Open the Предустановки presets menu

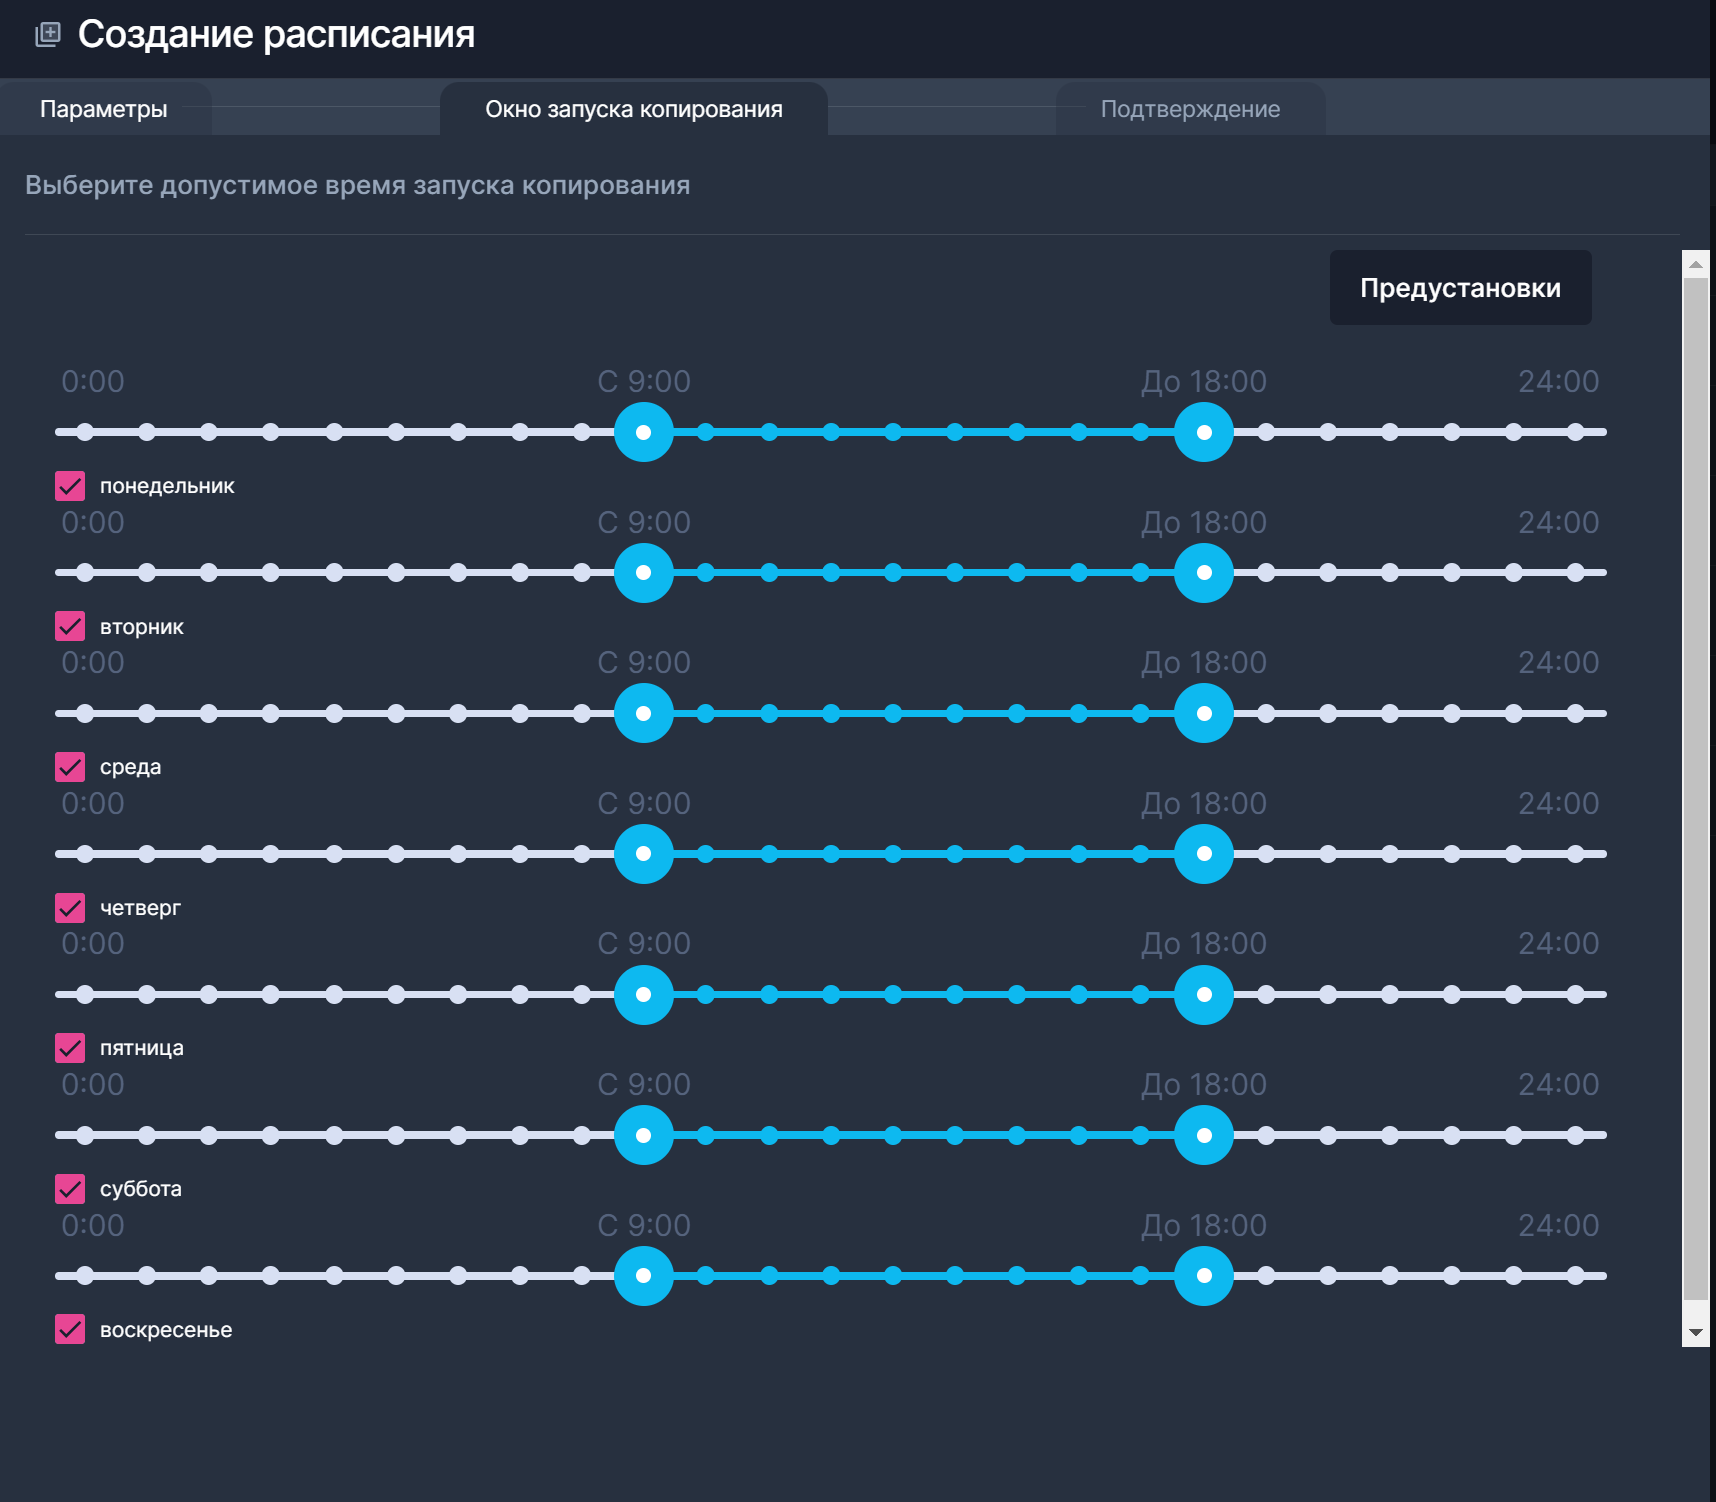[1459, 288]
